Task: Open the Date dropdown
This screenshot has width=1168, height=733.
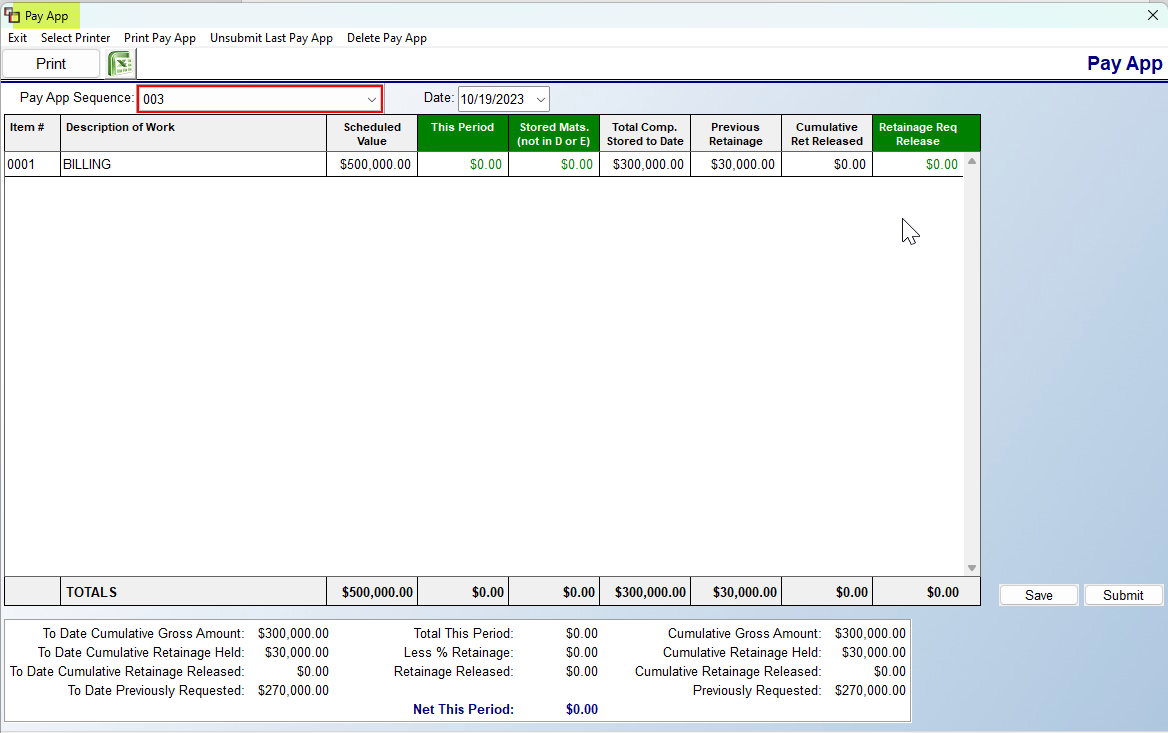Action: (x=540, y=99)
